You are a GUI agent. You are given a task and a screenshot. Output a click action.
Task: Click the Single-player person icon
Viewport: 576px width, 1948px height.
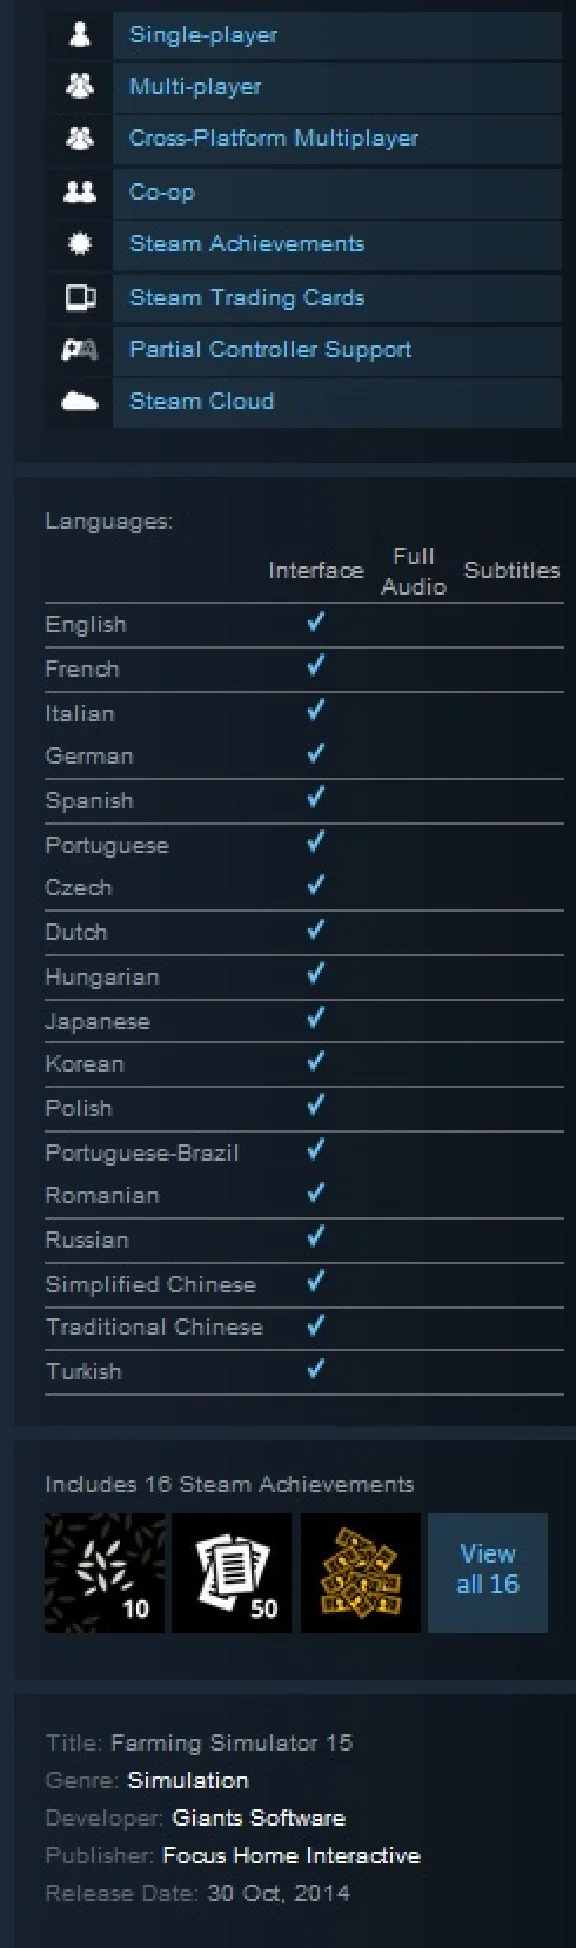(x=80, y=35)
